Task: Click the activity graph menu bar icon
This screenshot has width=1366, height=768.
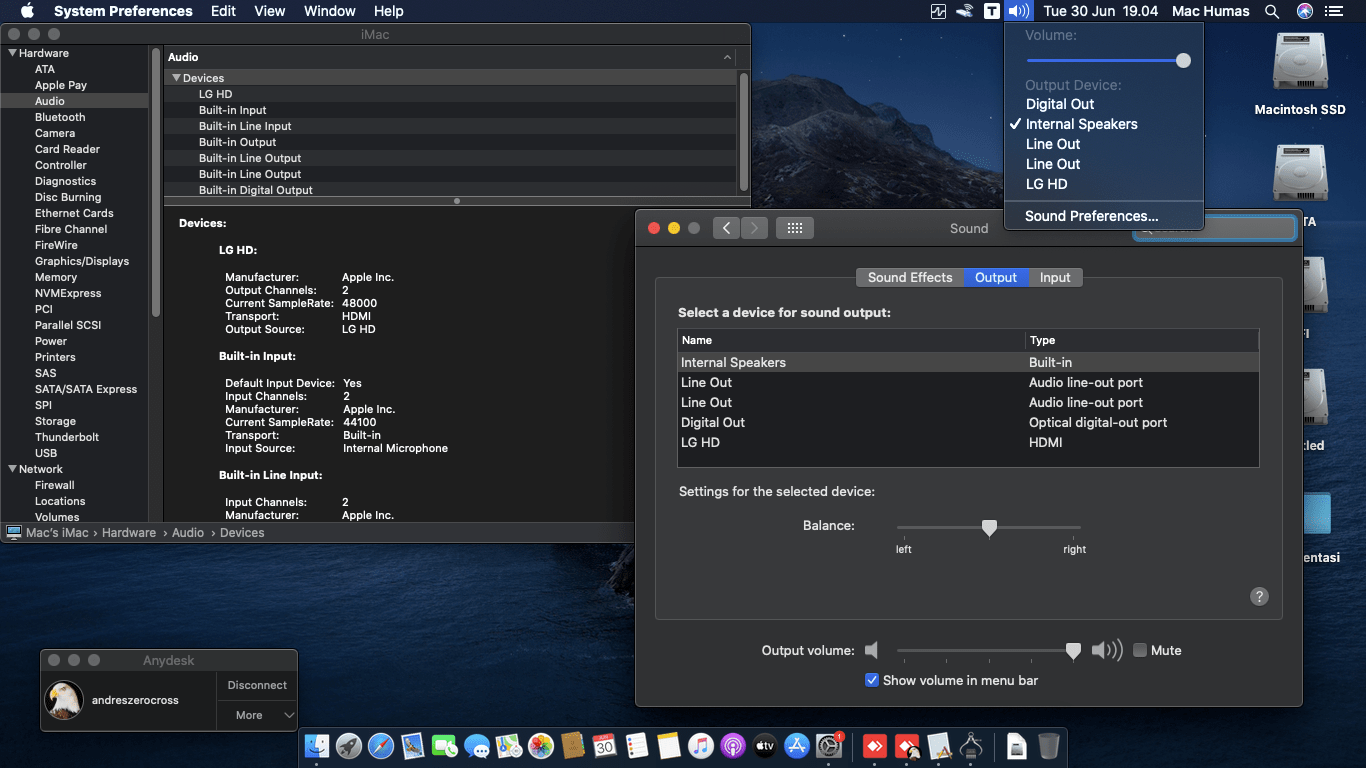Action: (x=938, y=11)
